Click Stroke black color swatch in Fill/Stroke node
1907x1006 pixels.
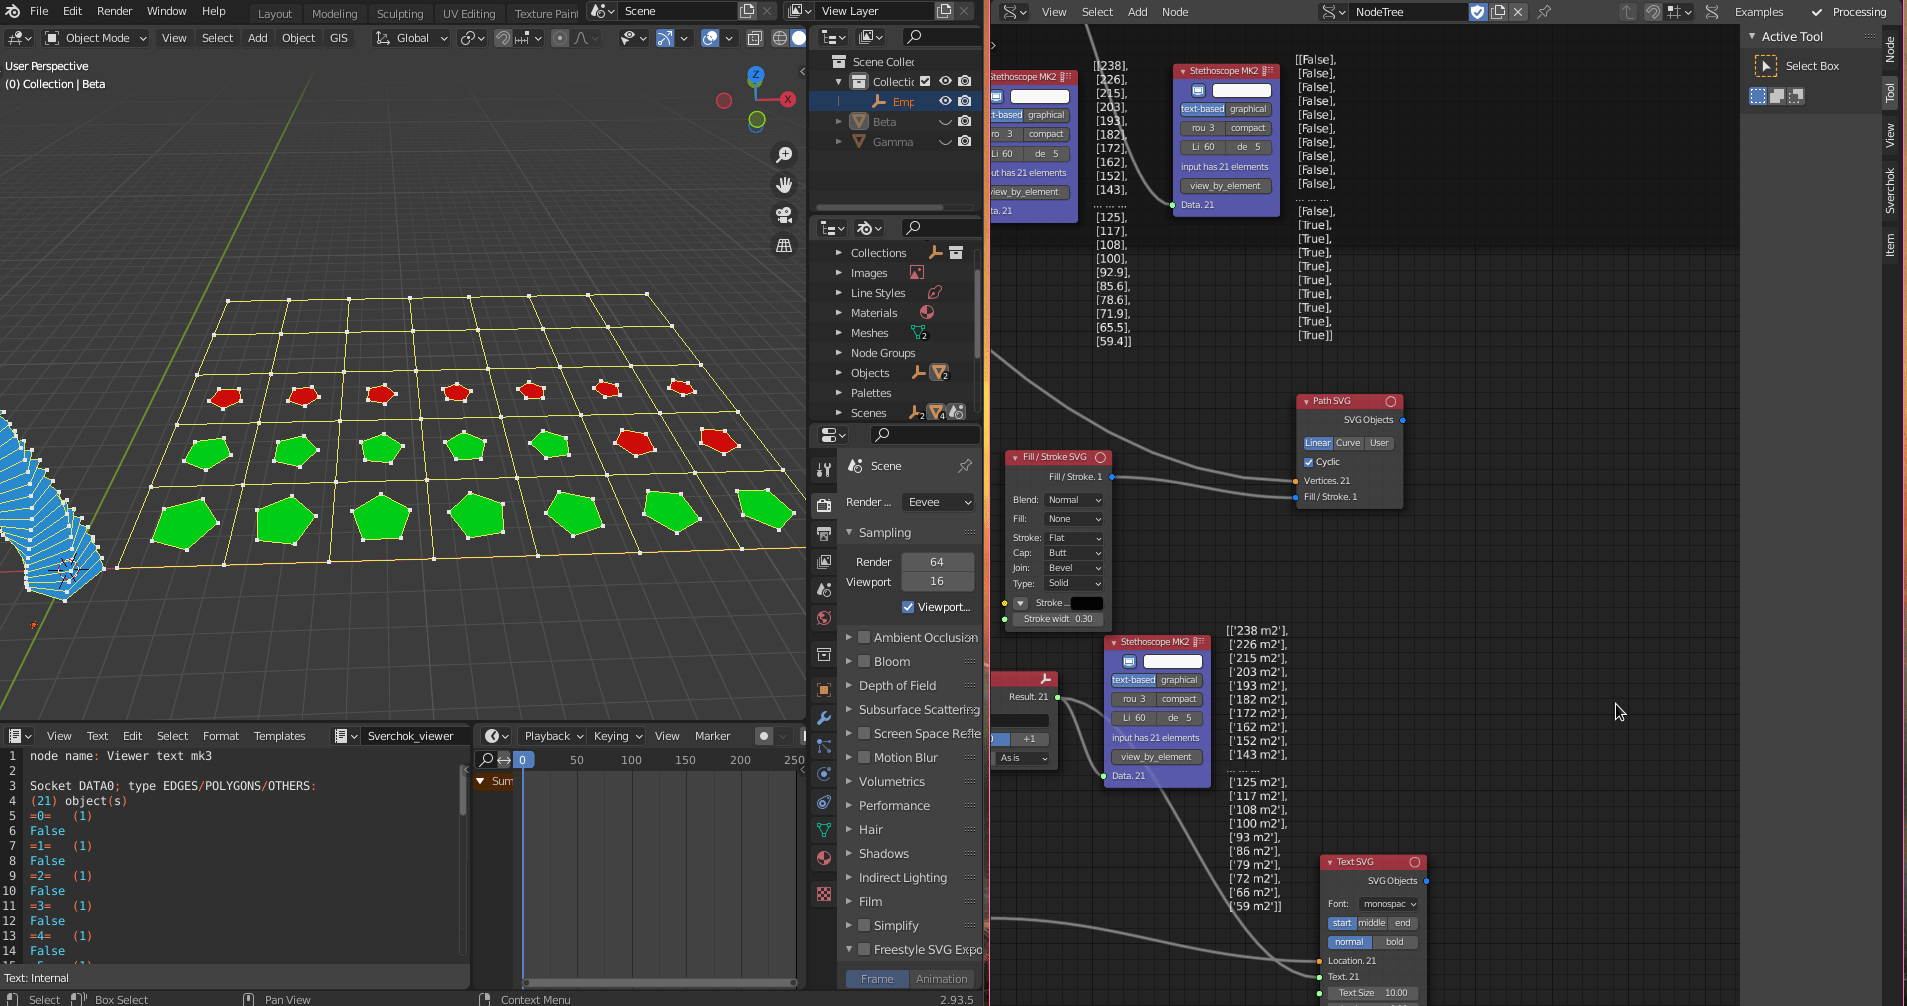pyautogui.click(x=1087, y=603)
